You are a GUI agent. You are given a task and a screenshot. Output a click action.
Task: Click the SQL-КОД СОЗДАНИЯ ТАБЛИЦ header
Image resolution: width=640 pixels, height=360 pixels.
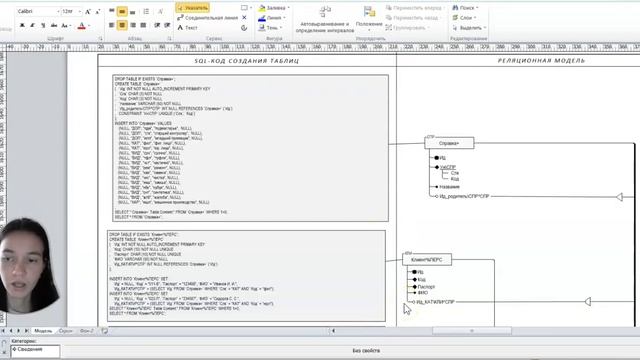pyautogui.click(x=247, y=61)
